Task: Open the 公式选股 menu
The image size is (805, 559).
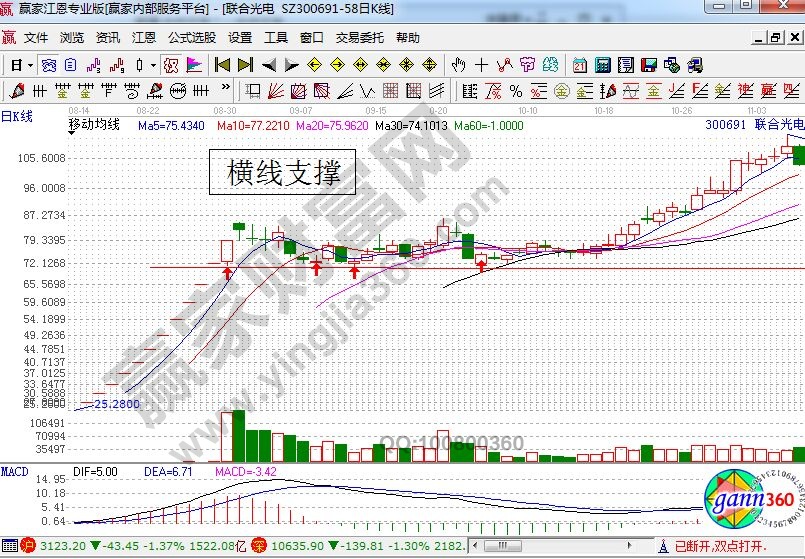Action: pyautogui.click(x=191, y=38)
